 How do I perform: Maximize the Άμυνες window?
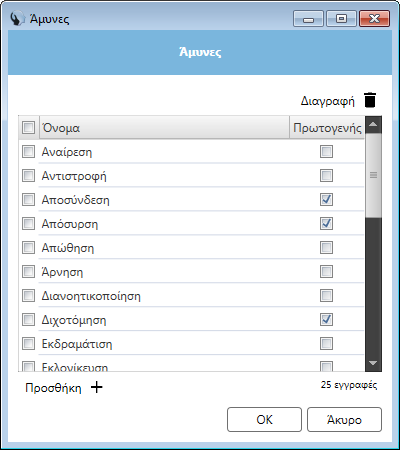(x=341, y=19)
